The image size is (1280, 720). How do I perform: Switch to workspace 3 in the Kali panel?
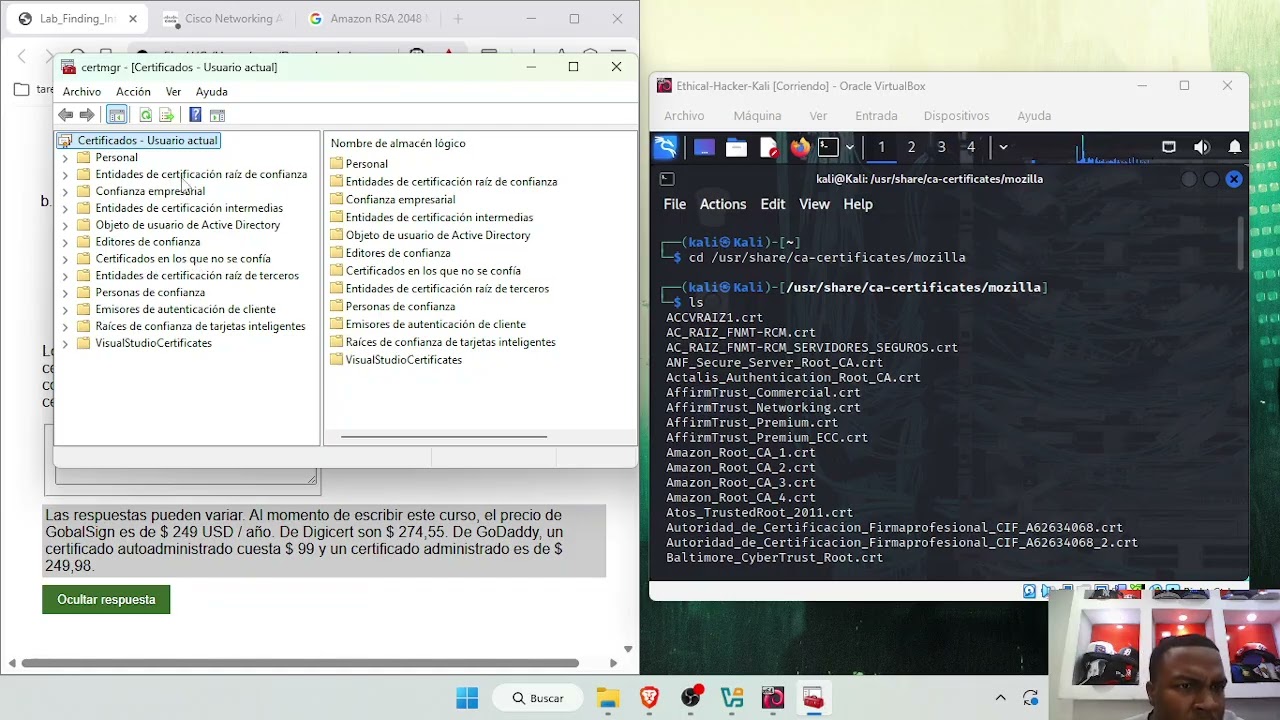click(x=941, y=148)
